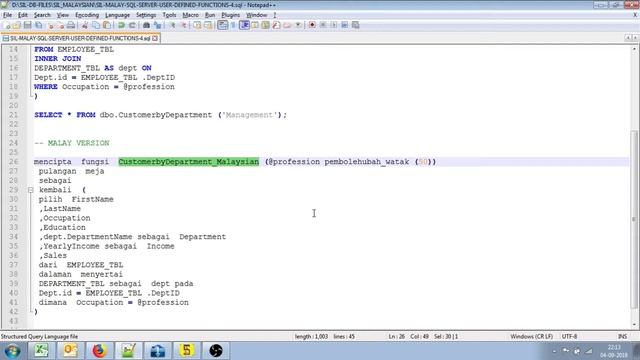Click the Save All toolbar icon
The width and height of the screenshot is (640, 360).
(x=38, y=25)
